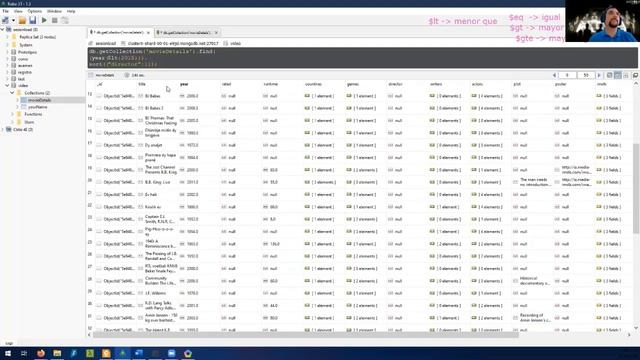Click scroll-down arrow of the vertical scrollbar
This screenshot has width=640, height=360.
(636, 328)
